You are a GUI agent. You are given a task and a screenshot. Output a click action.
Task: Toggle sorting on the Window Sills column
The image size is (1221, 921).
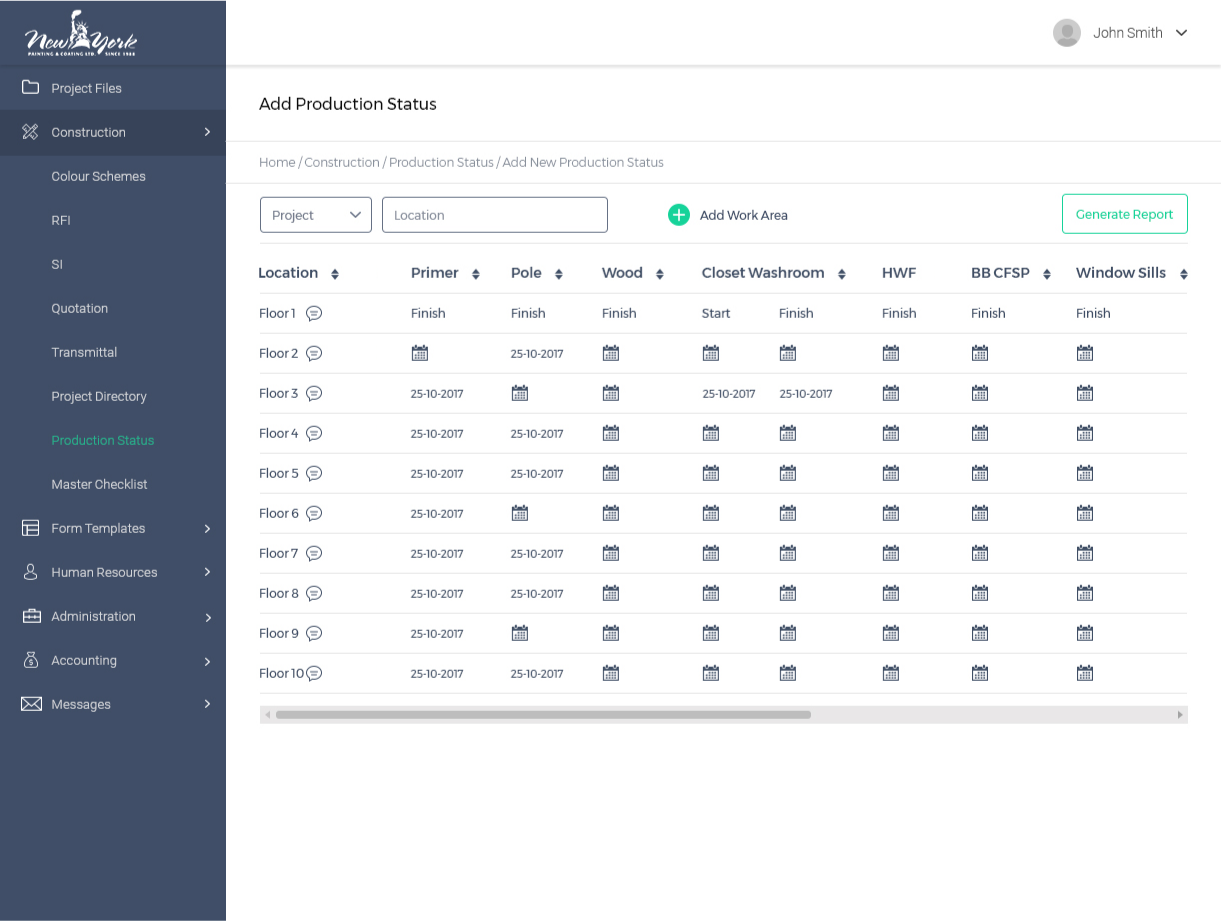(1183, 273)
